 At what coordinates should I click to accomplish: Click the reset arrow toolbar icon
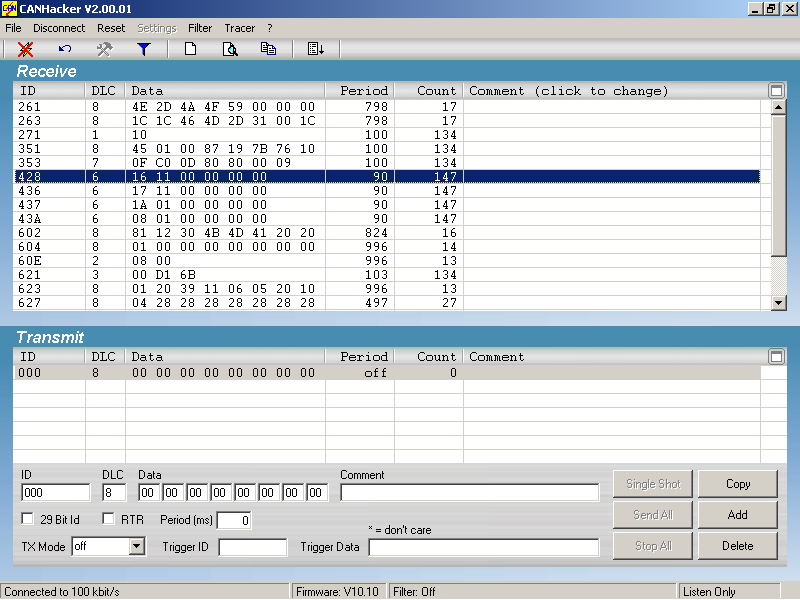65,49
